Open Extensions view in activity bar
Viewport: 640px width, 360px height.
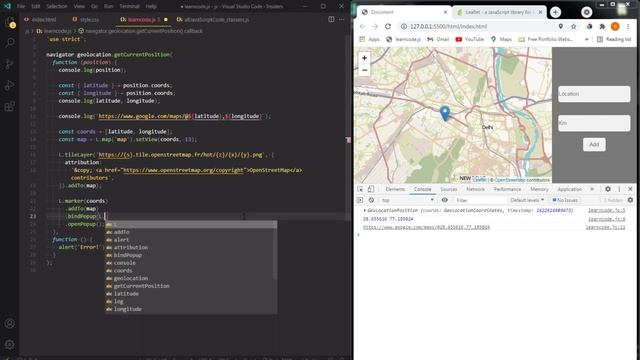tap(9, 107)
